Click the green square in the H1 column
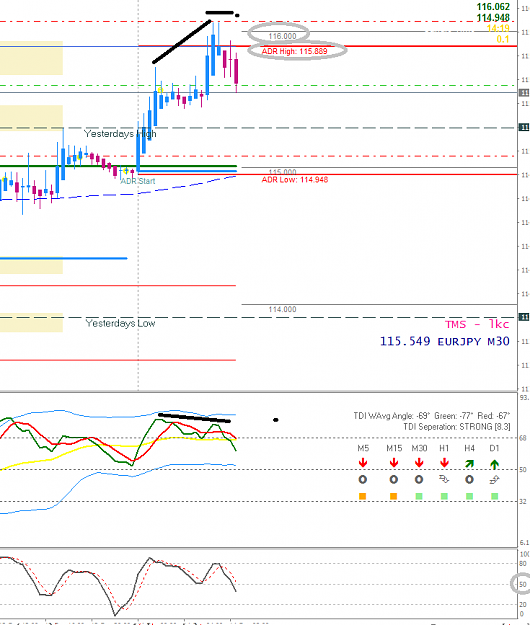The height and width of the screenshot is (625, 530). (444, 496)
